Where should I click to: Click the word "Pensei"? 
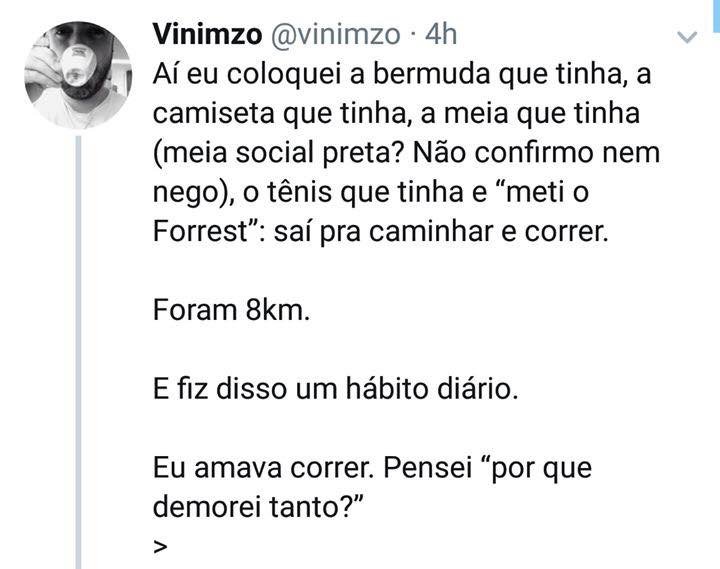[428, 468]
